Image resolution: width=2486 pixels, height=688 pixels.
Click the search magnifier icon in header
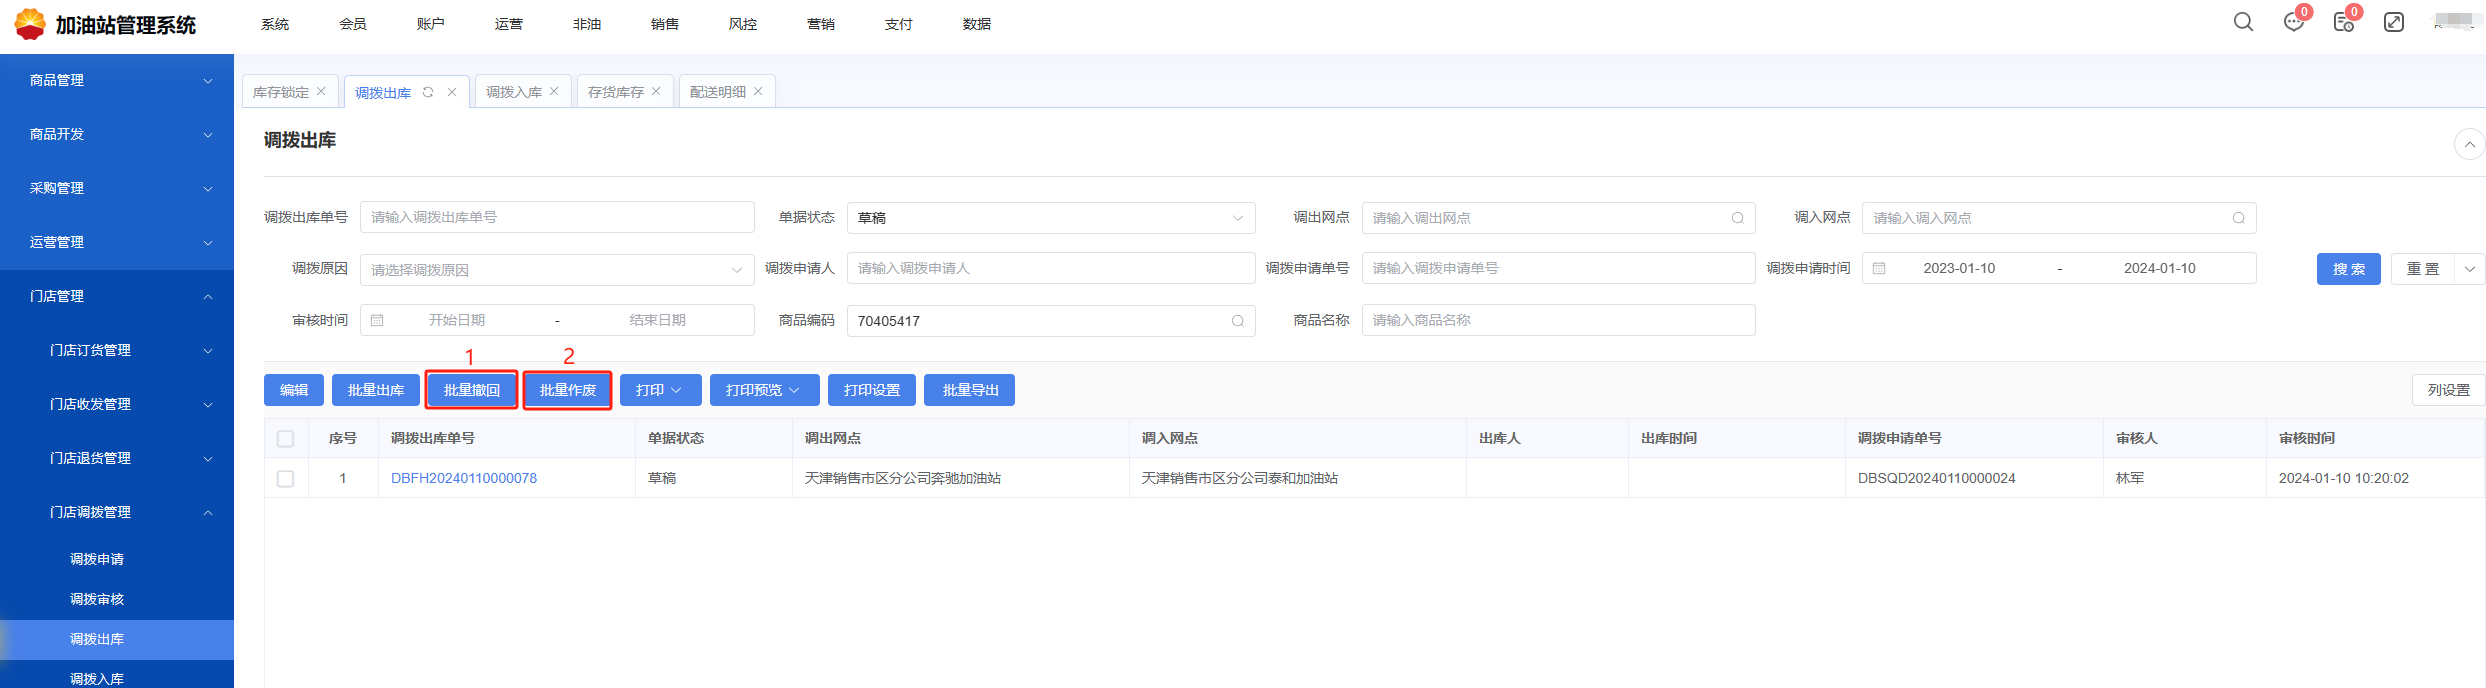tap(2243, 22)
